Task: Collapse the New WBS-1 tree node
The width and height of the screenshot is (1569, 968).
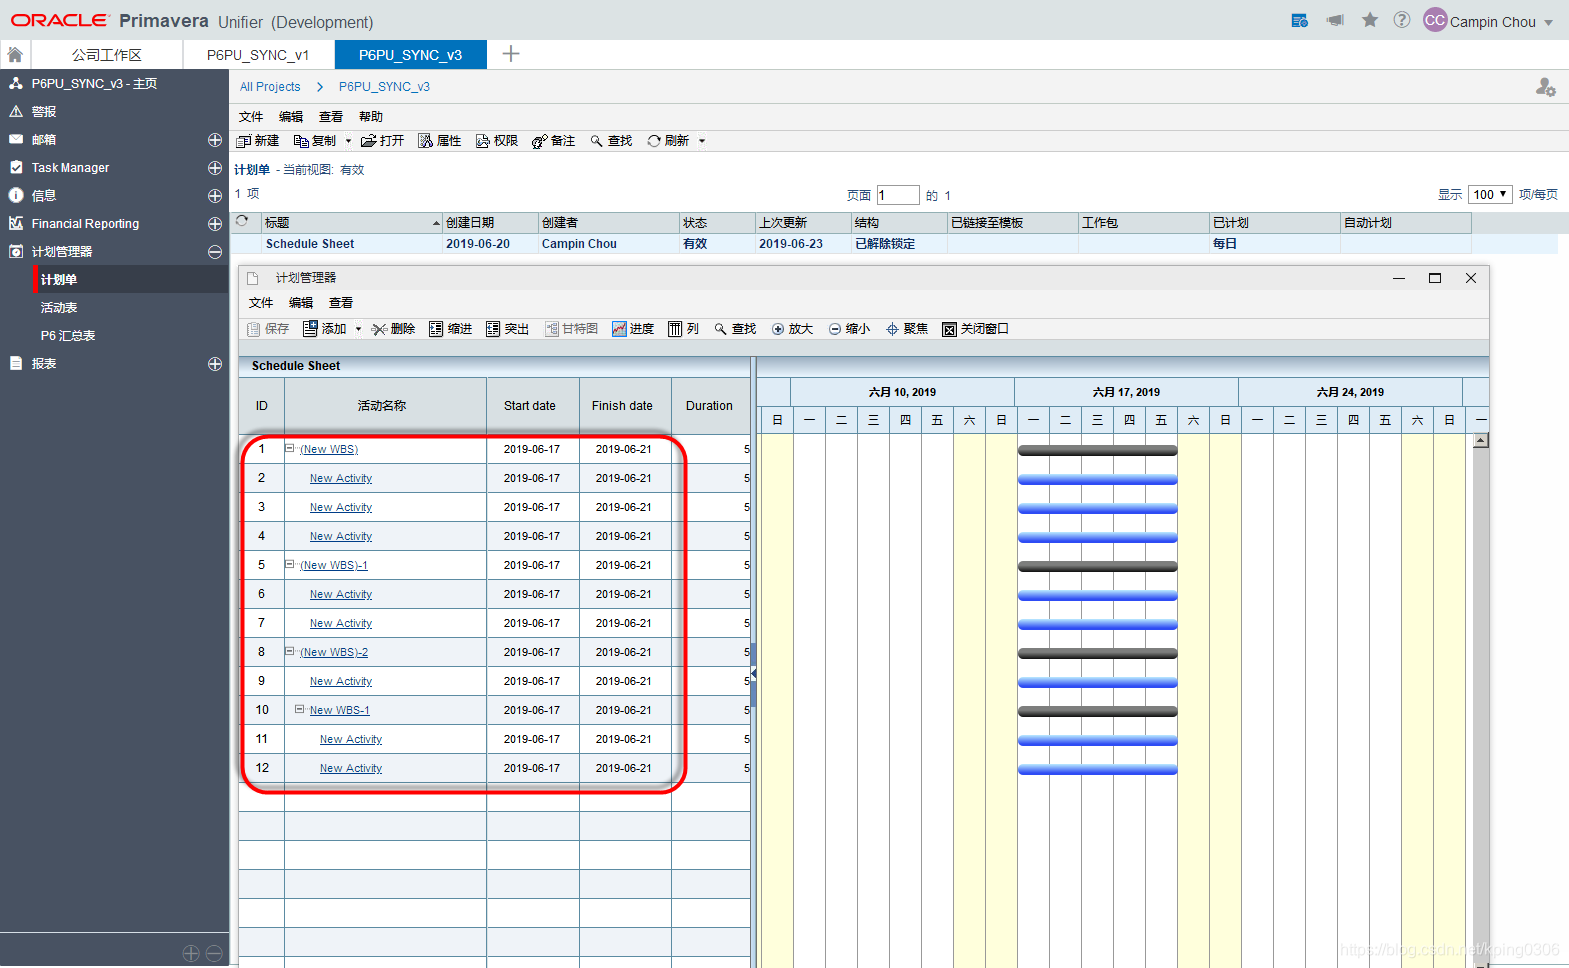Action: 300,709
